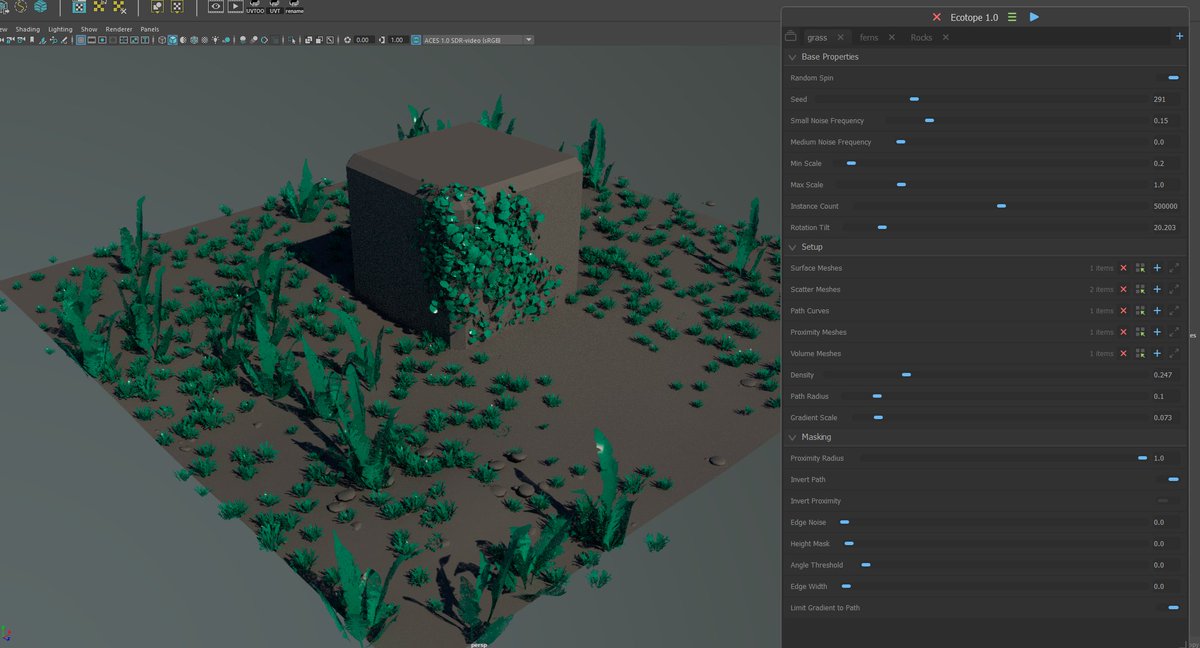Expand Volume Meshes list with arrows icon
Viewport: 1200px width, 648px height.
click(1174, 353)
